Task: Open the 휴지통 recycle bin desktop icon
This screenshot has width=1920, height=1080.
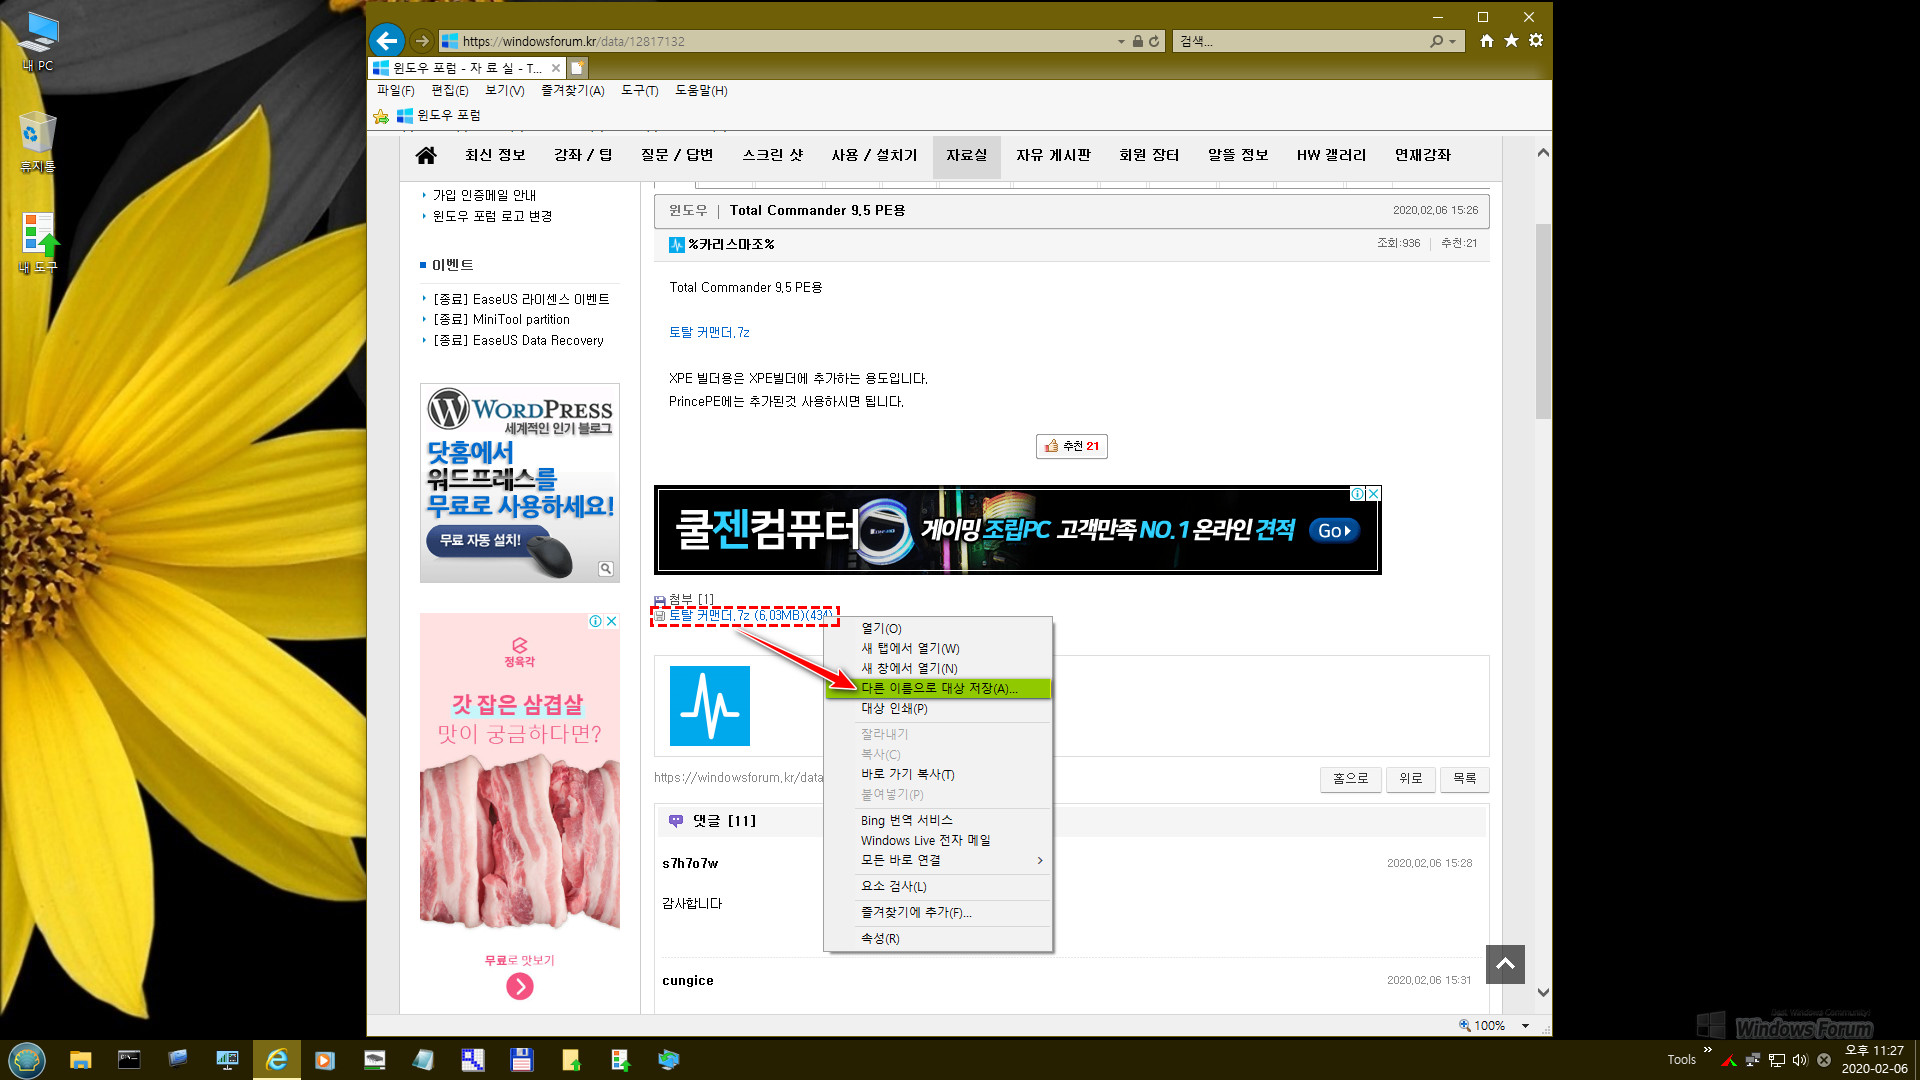Action: click(38, 142)
